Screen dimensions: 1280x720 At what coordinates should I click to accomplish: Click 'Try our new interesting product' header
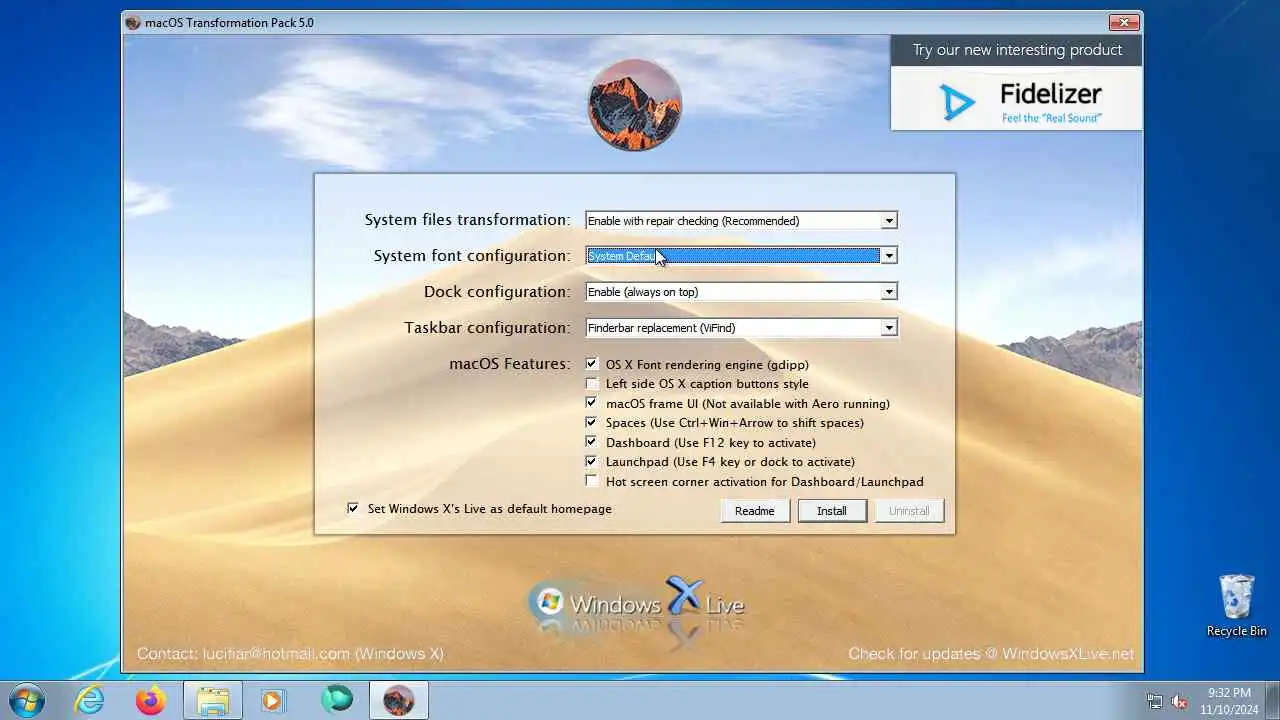pyautogui.click(x=1017, y=50)
